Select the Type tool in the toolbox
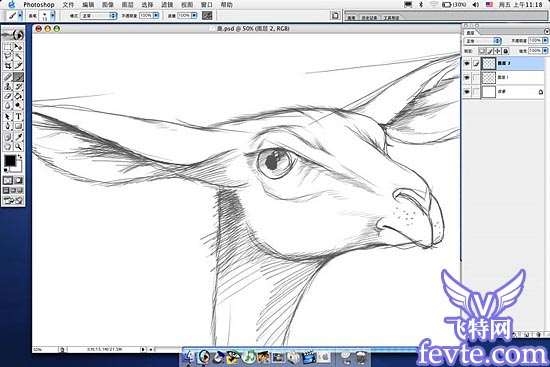The height and width of the screenshot is (367, 550). [x=19, y=116]
